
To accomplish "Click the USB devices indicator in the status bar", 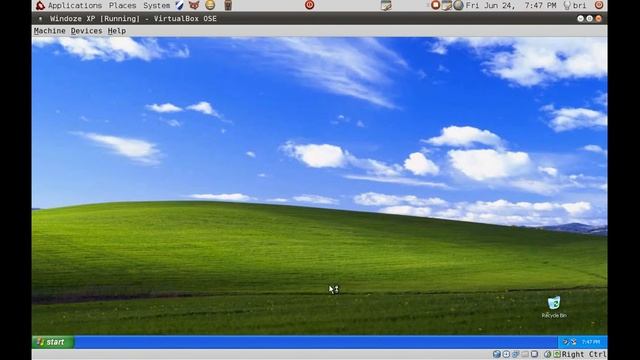I will pyautogui.click(x=525, y=354).
